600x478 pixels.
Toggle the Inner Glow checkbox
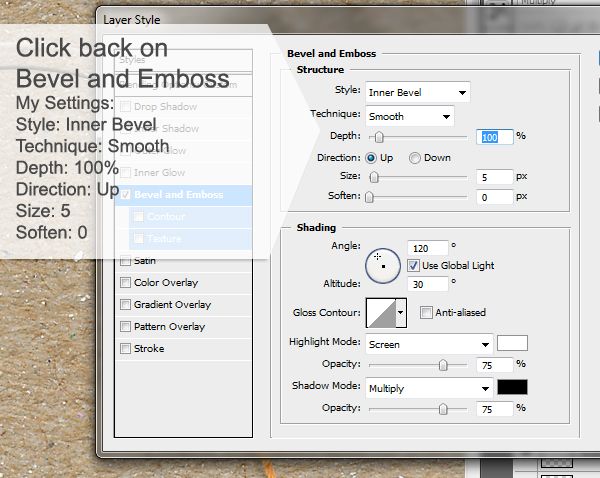click(125, 173)
